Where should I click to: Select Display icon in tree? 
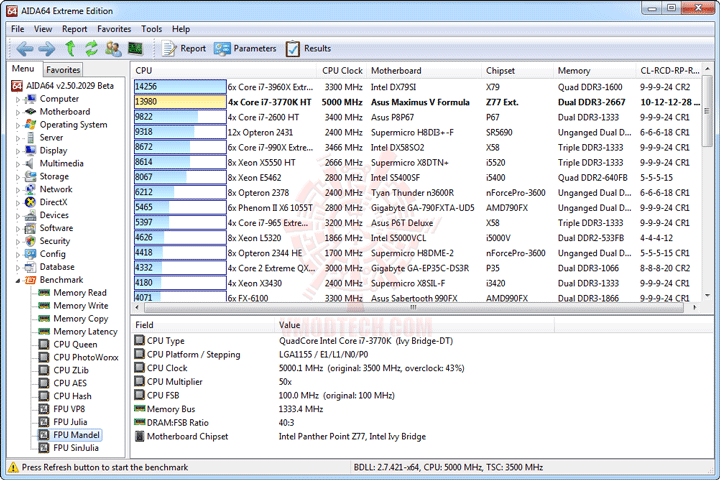click(x=31, y=150)
